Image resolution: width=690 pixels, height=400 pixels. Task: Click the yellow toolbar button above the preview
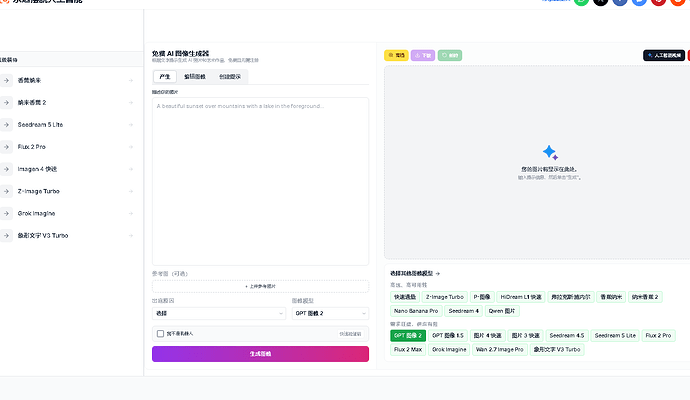tap(396, 55)
